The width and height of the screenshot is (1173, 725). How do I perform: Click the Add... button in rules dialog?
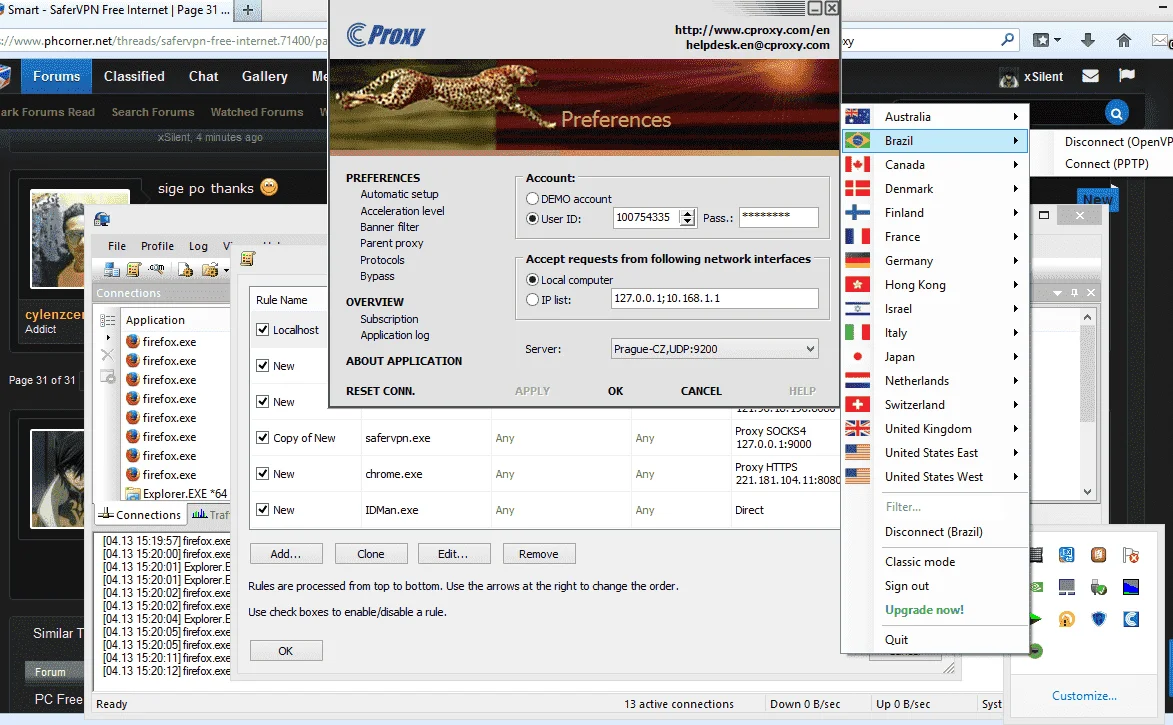286,554
